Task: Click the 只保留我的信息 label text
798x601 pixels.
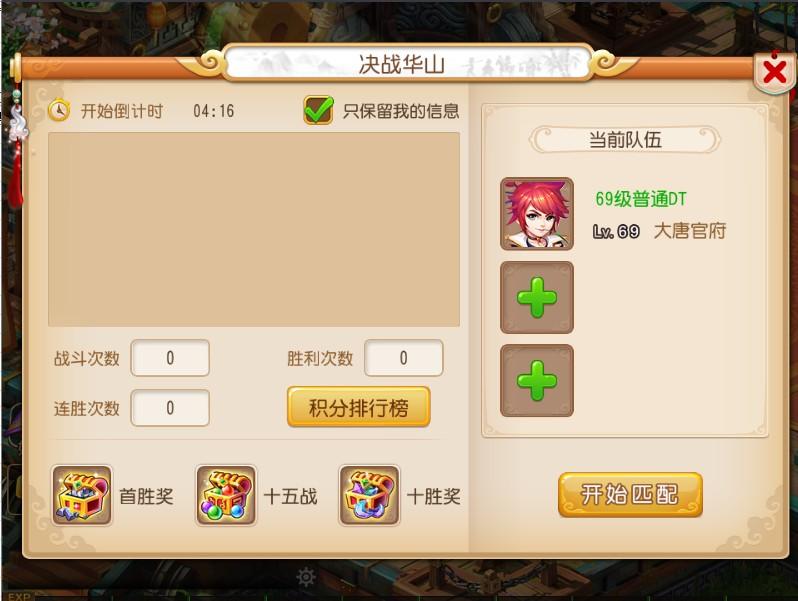Action: [x=401, y=111]
